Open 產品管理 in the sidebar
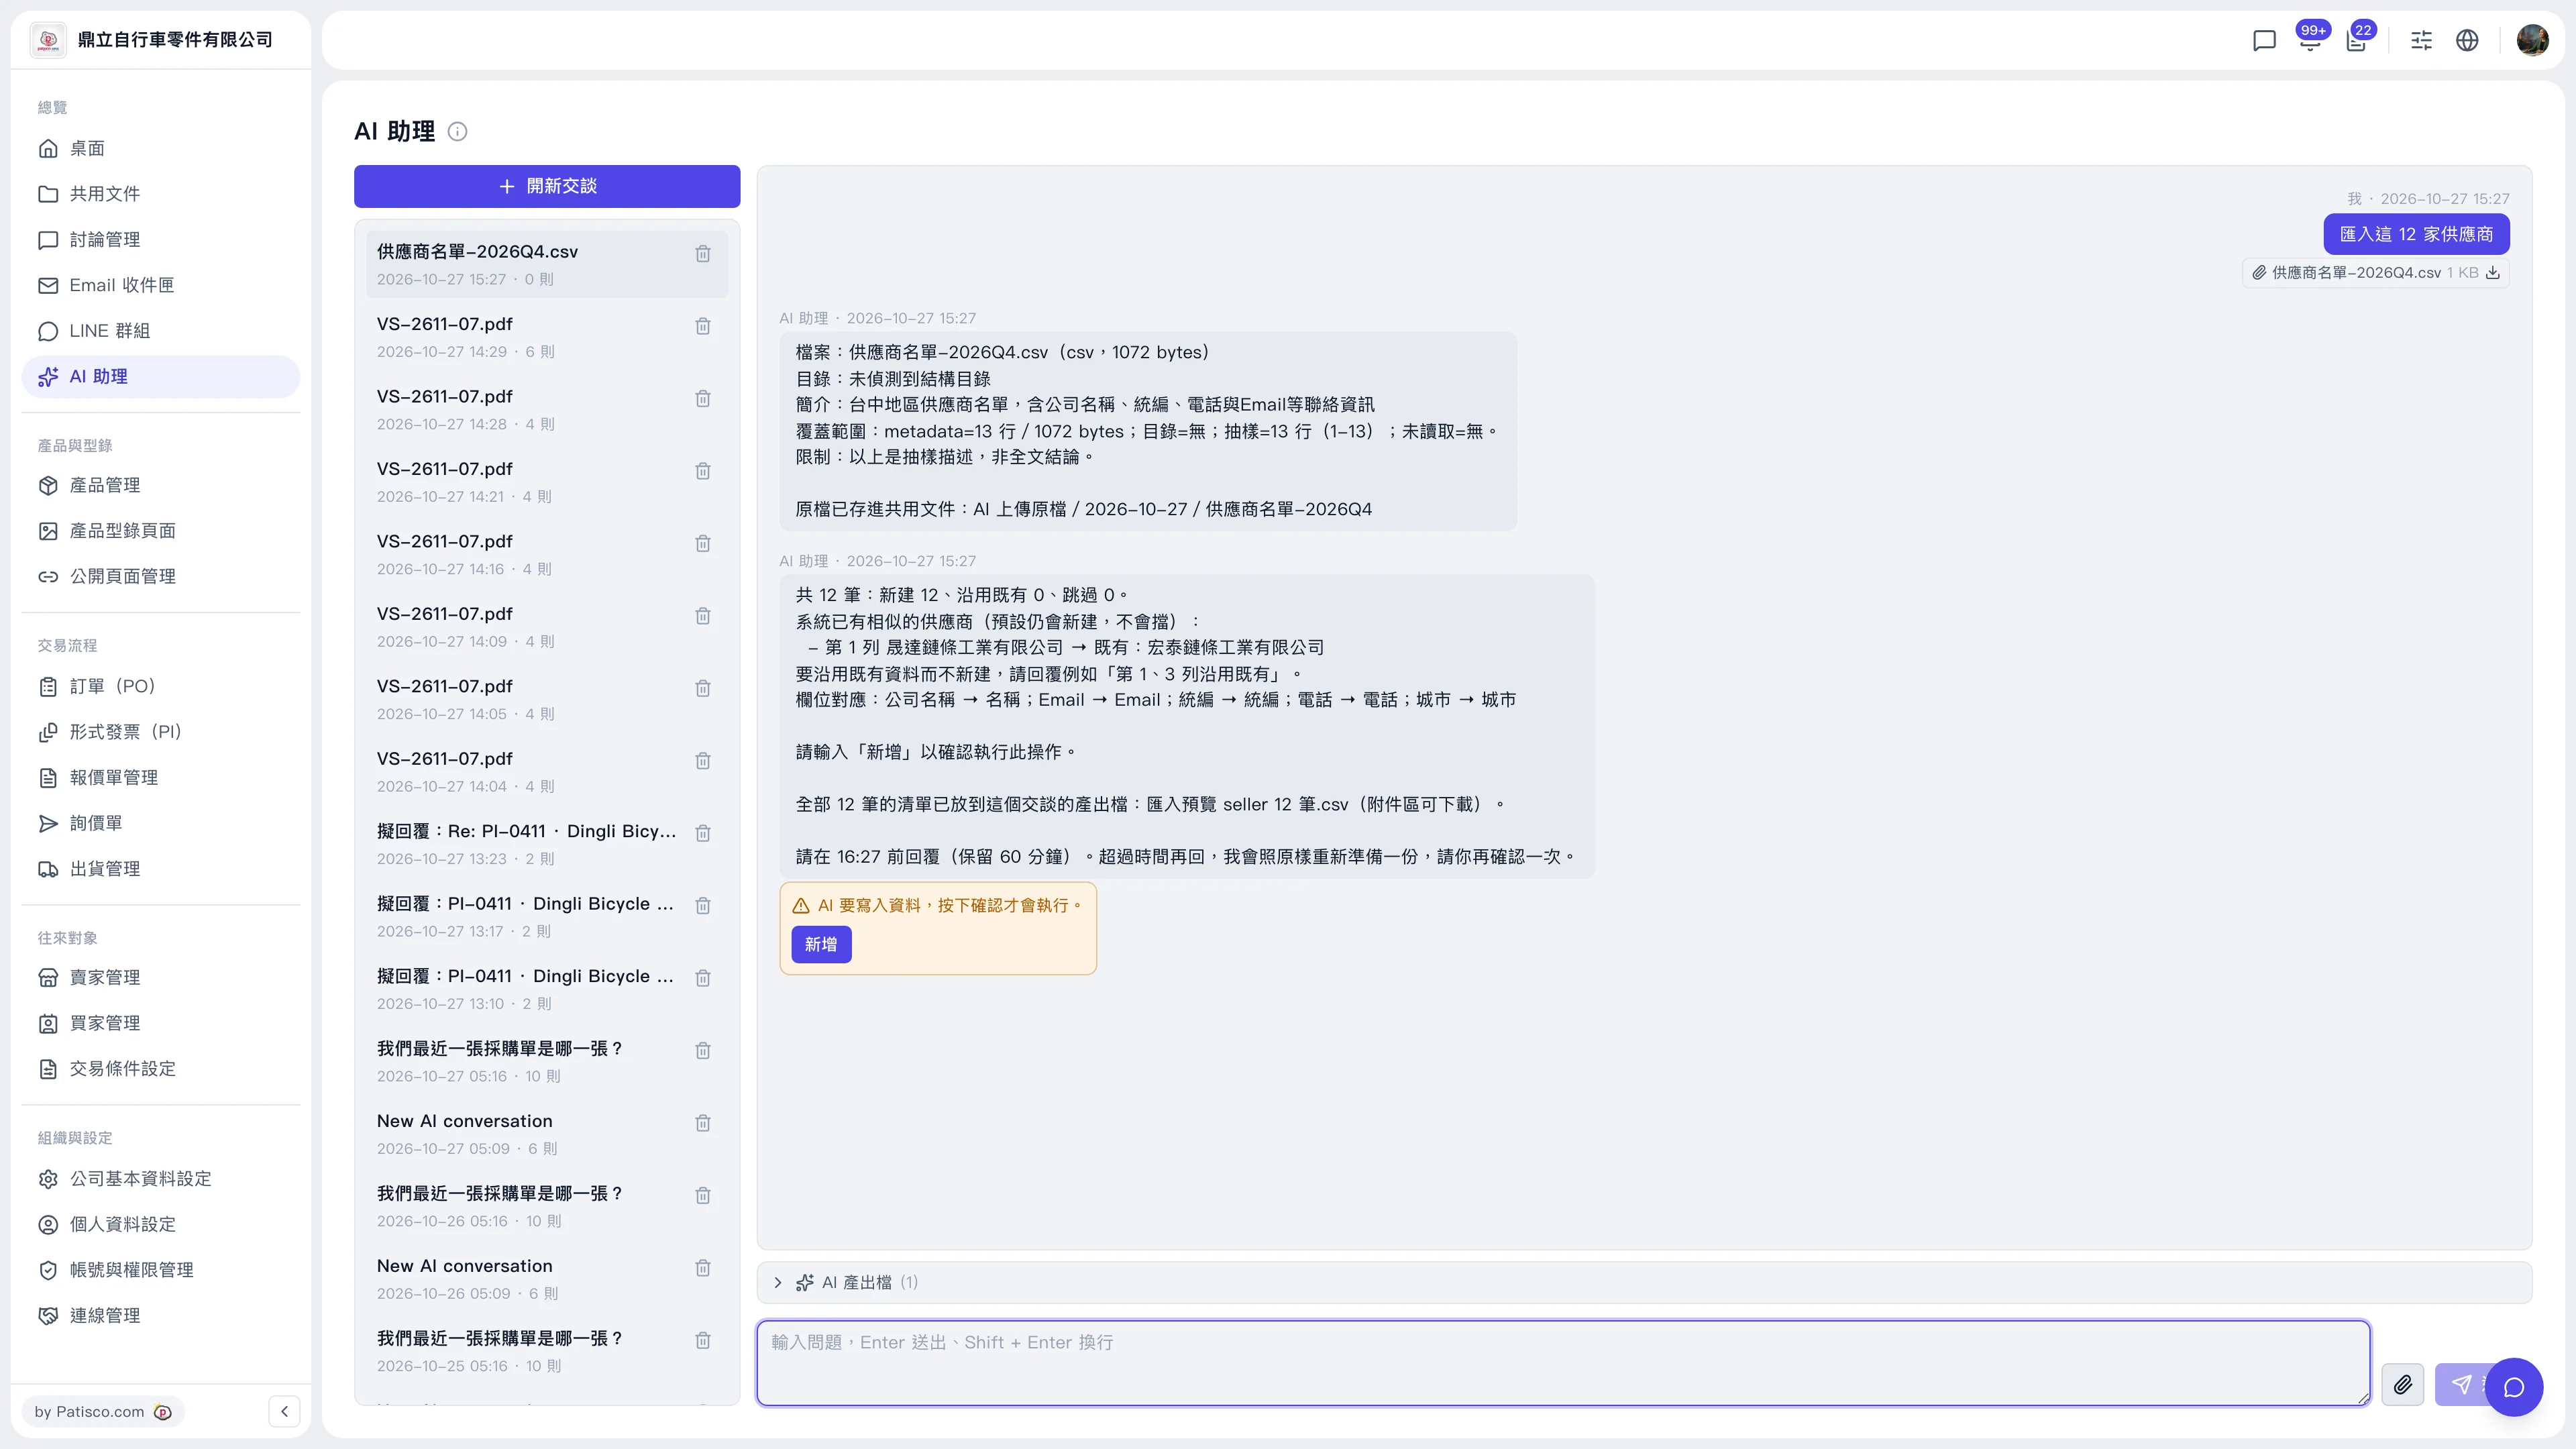 (x=161, y=485)
